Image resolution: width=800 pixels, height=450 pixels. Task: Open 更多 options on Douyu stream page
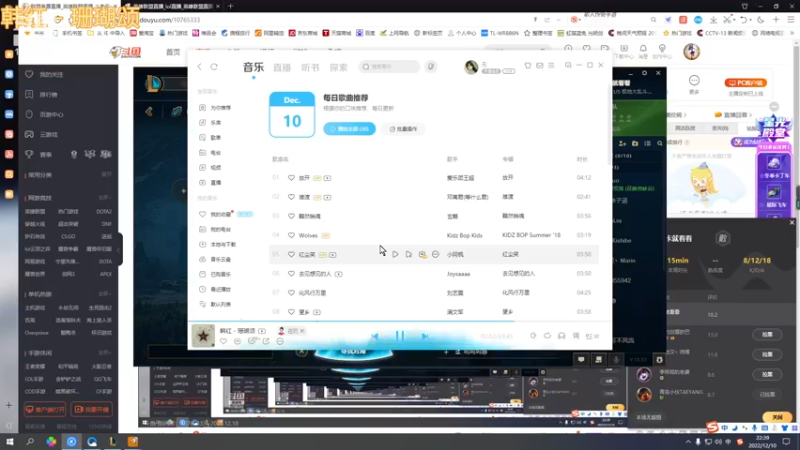click(x=694, y=85)
